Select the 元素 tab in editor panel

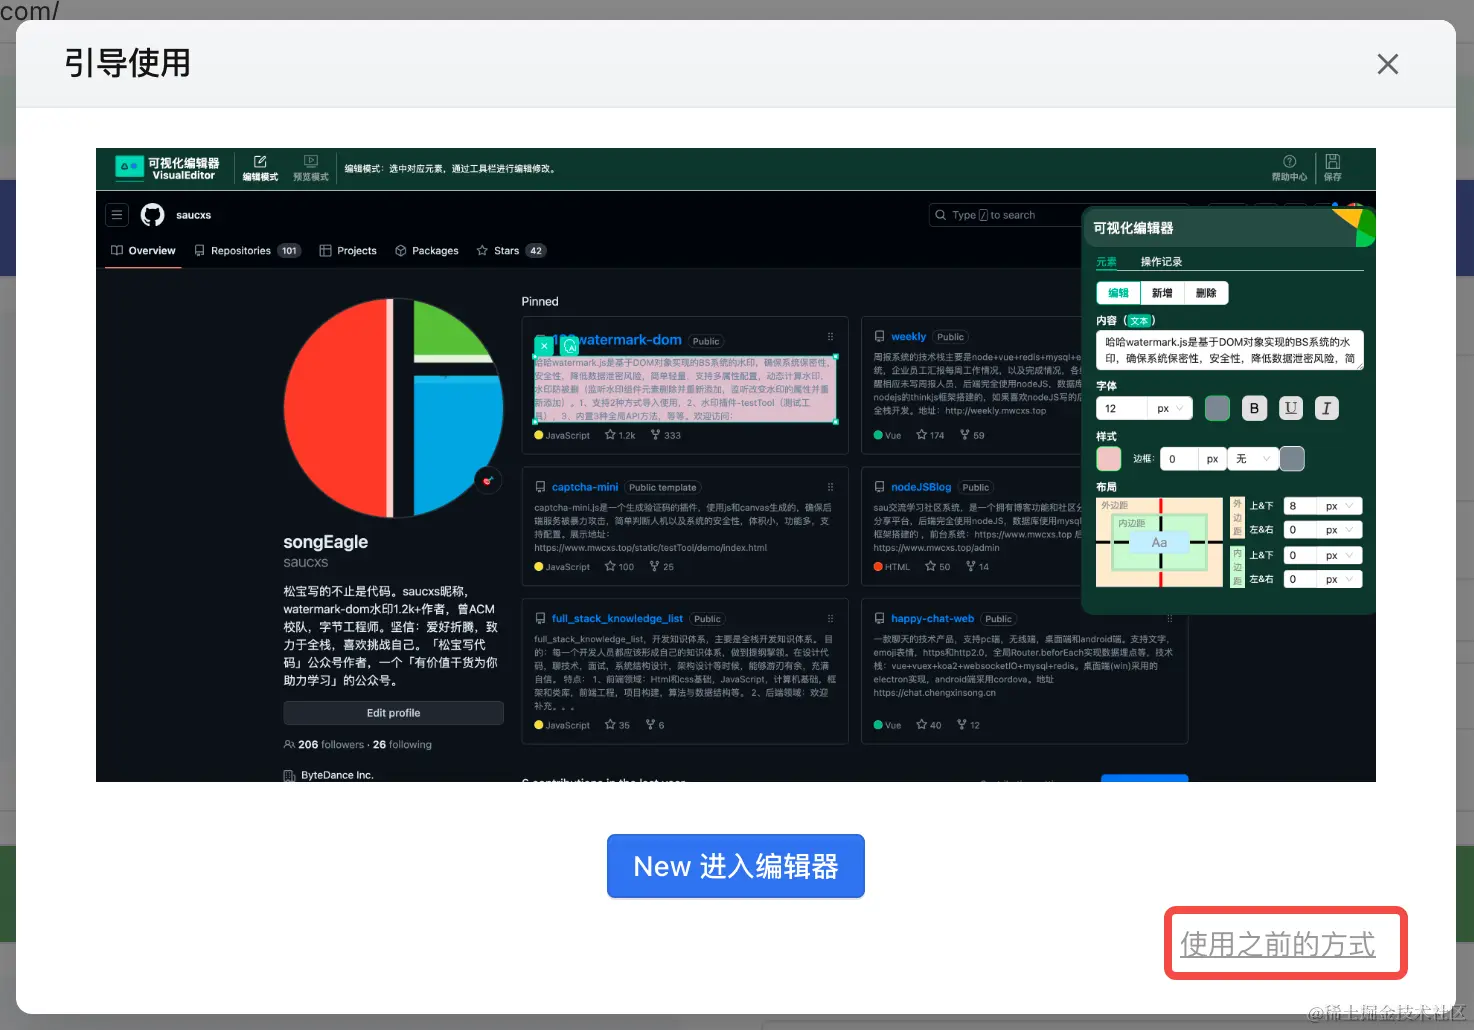[1106, 262]
